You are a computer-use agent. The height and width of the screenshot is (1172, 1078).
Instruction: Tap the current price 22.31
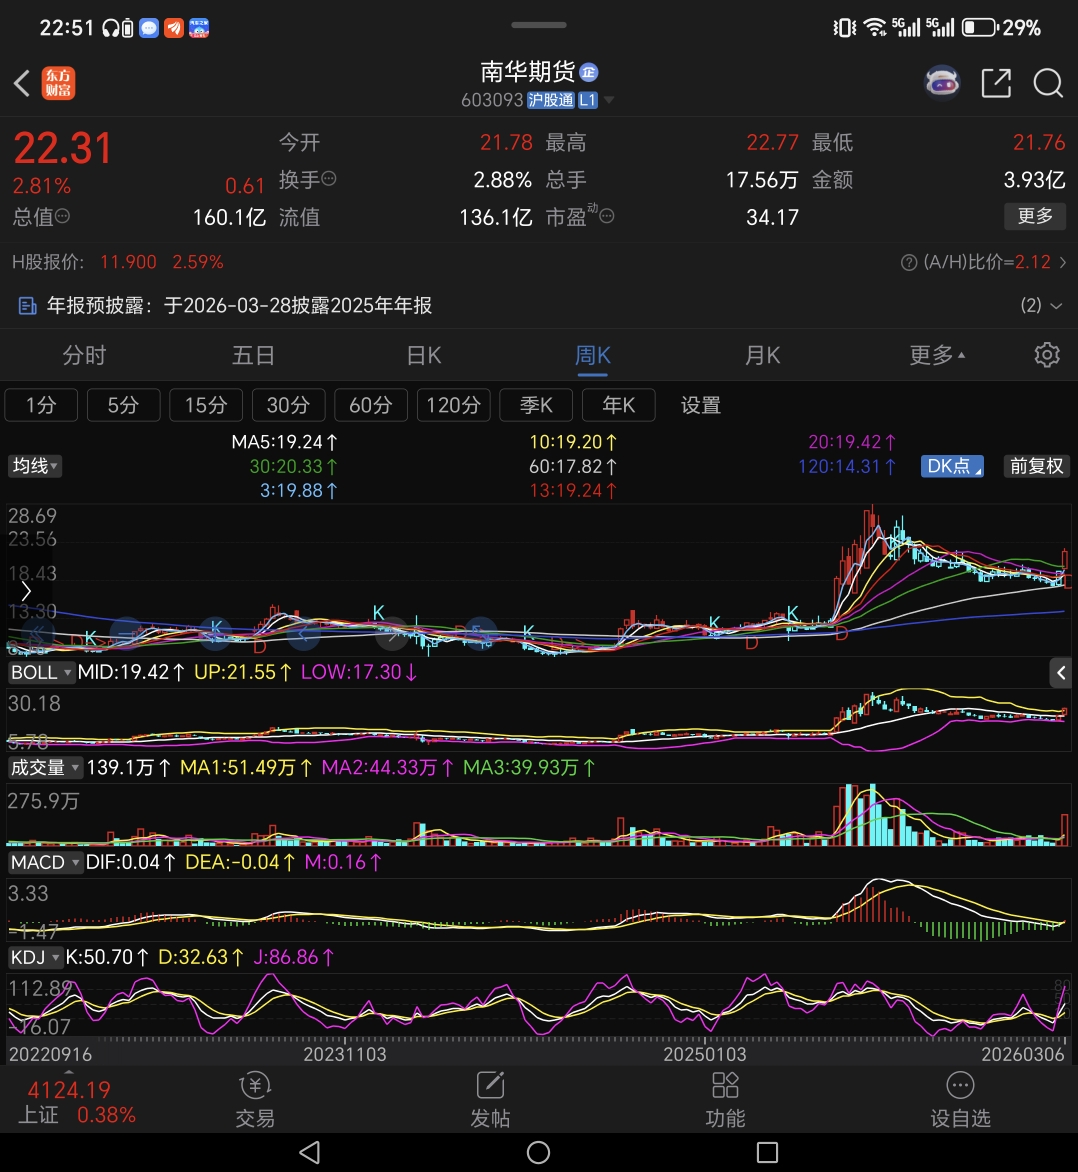[x=63, y=148]
